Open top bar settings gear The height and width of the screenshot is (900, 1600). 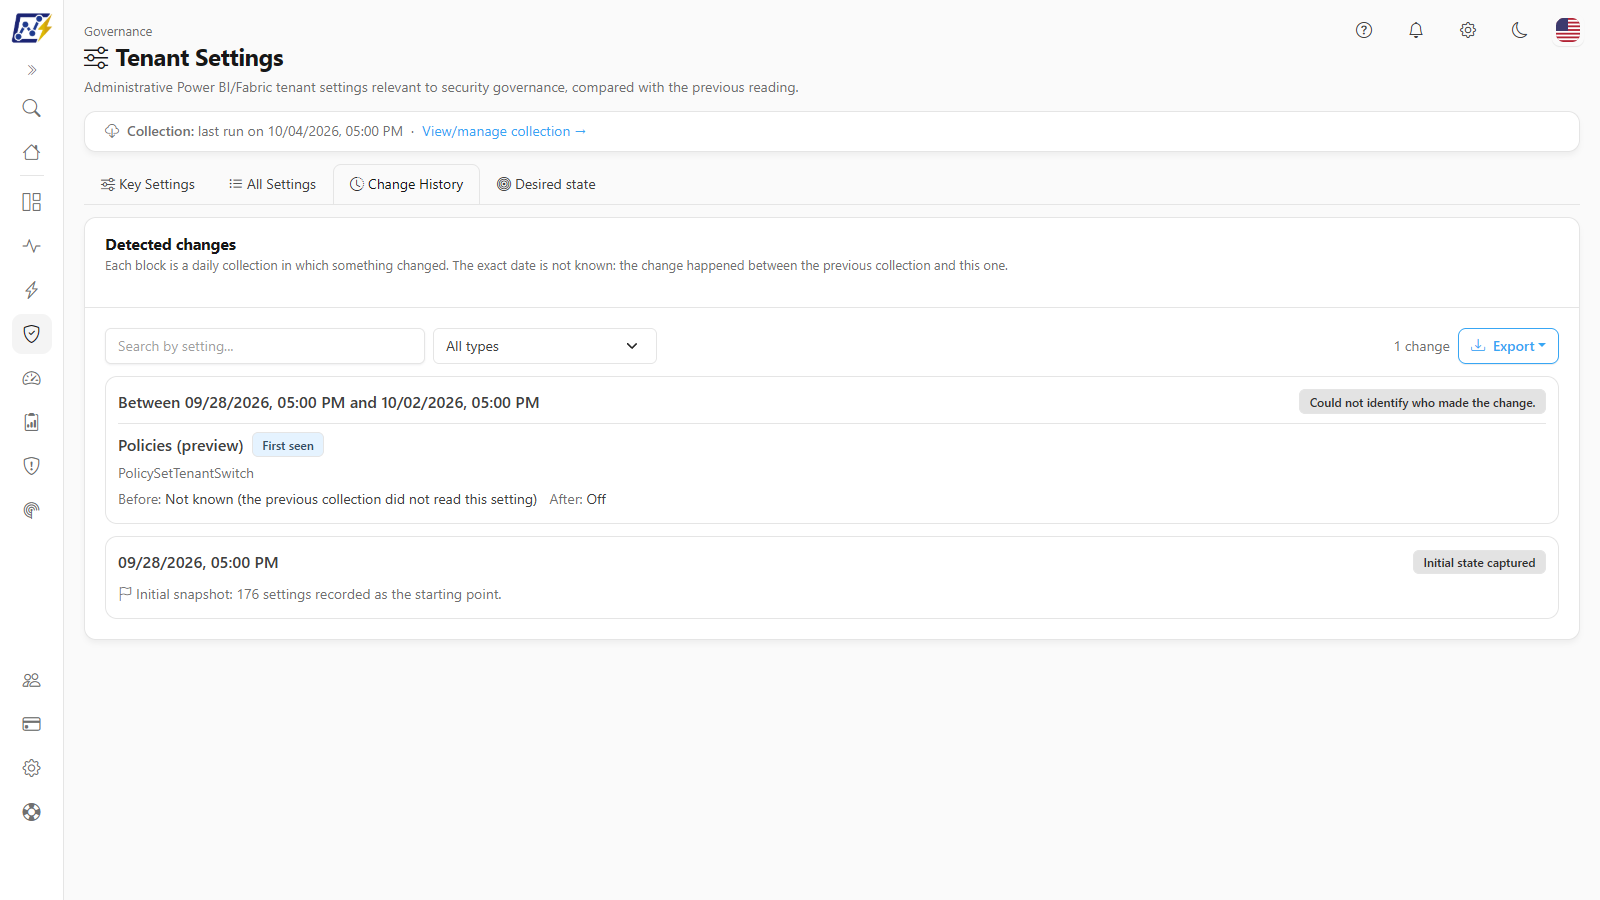pyautogui.click(x=1468, y=30)
